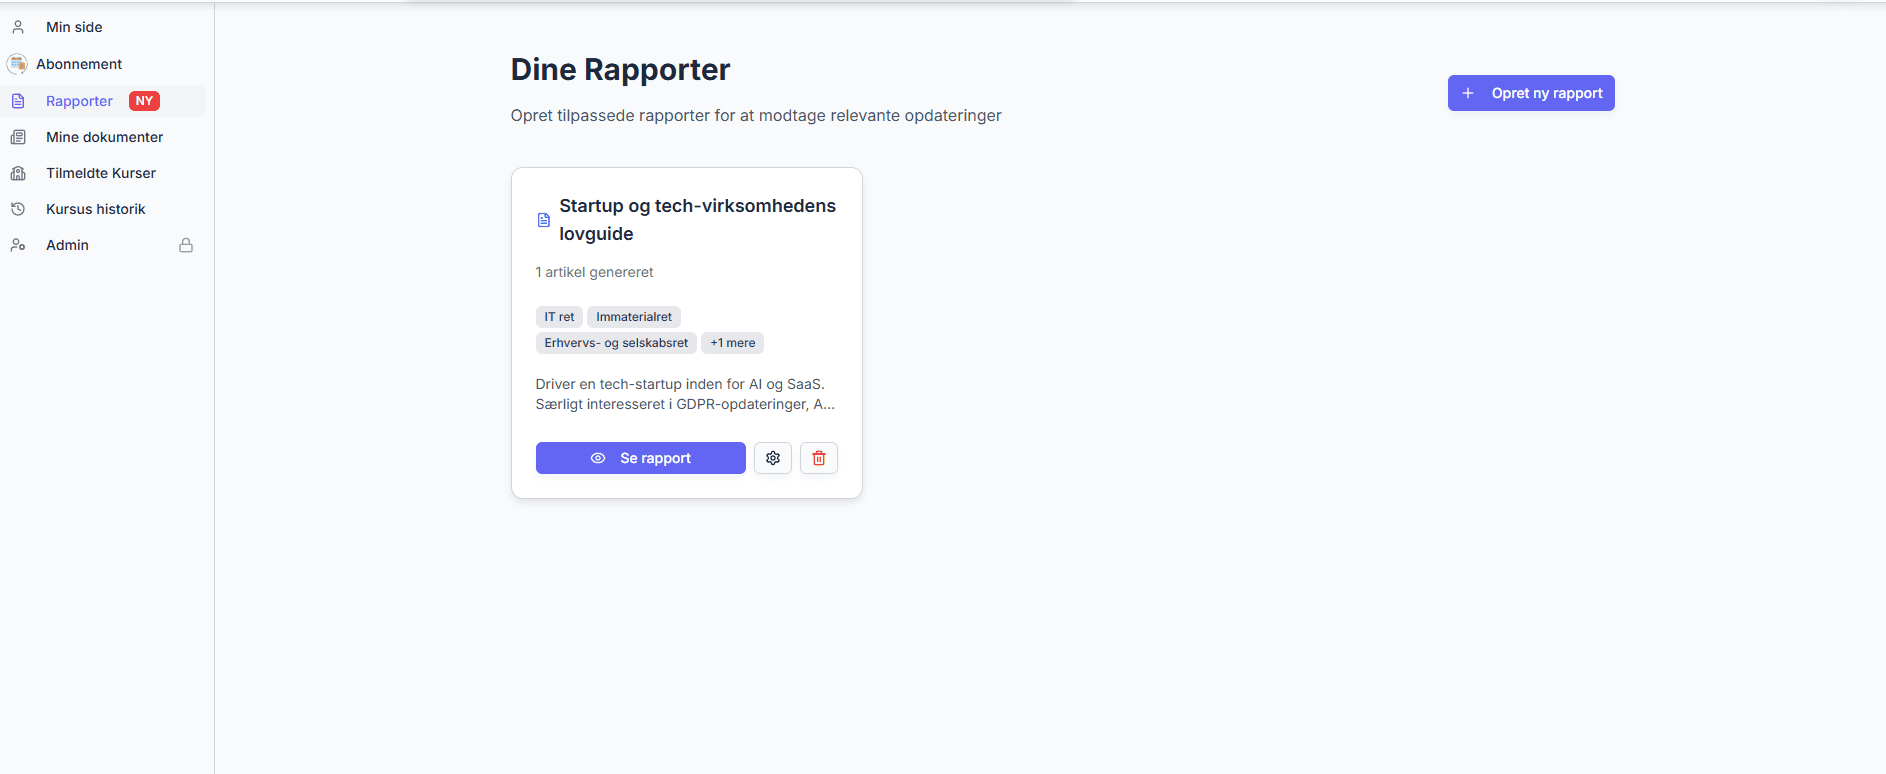
Task: Click the Tilmeldte Kurser icon
Action: click(18, 173)
